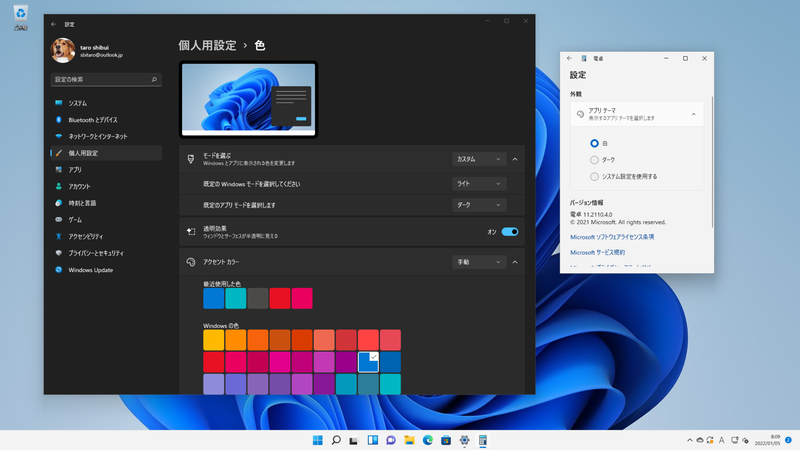This screenshot has width=800, height=450.
Task: Open アカウント settings category
Action: [x=106, y=186]
